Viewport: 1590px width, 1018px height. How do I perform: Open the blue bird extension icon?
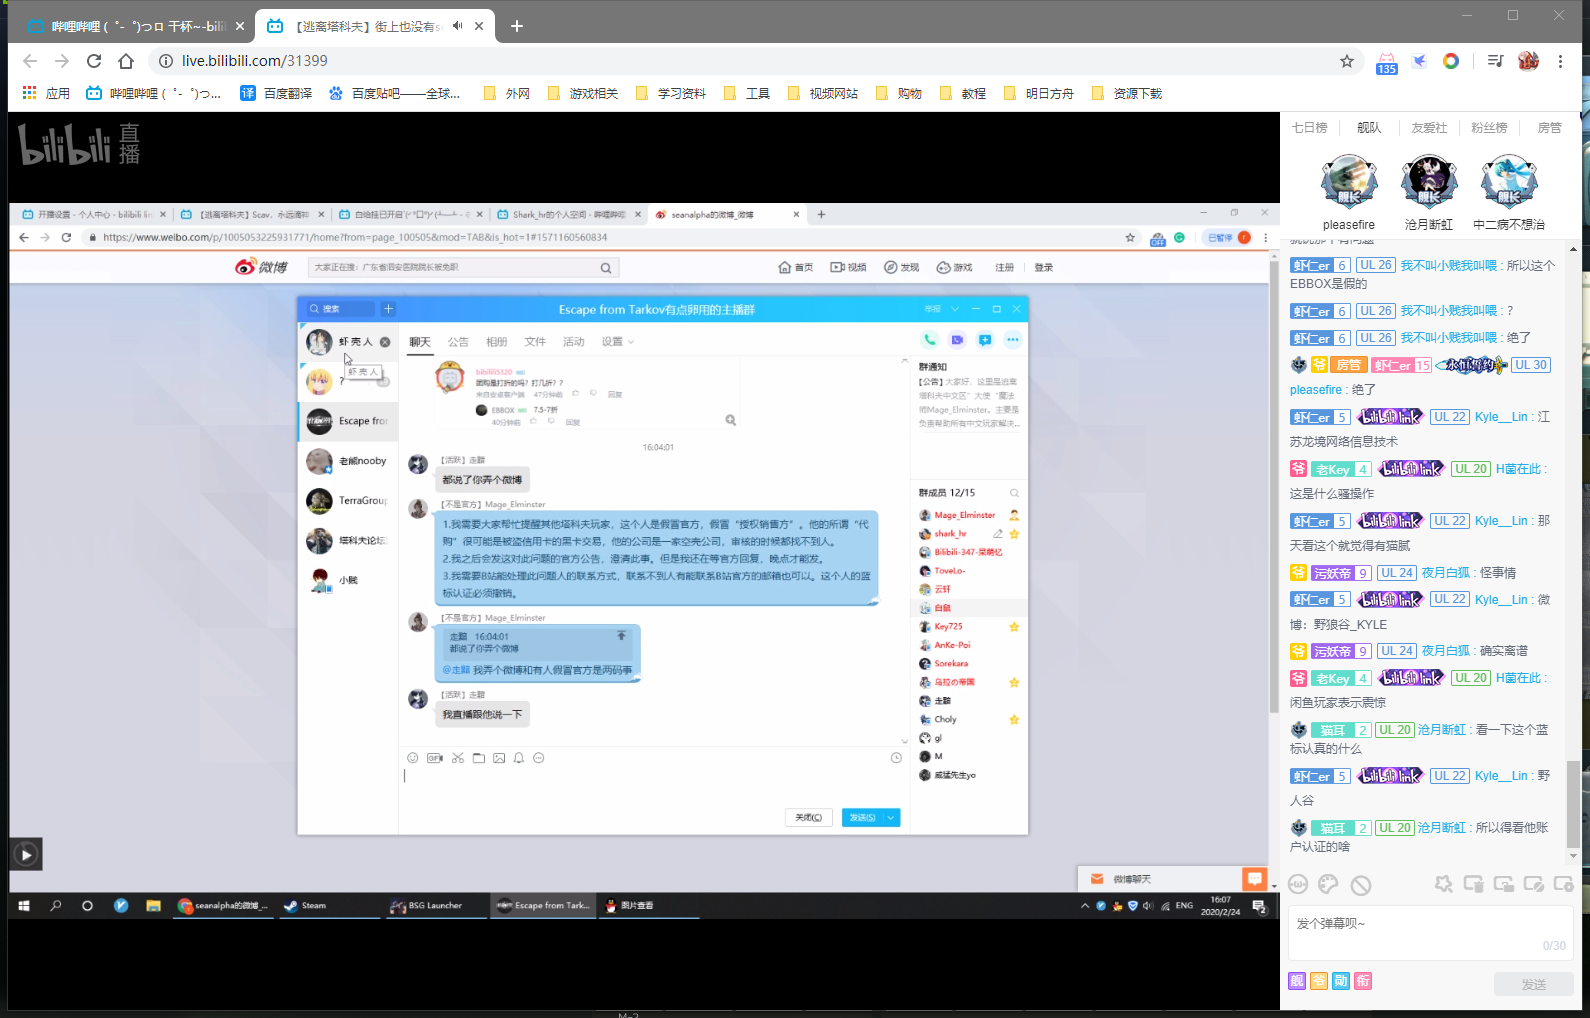point(1419,61)
